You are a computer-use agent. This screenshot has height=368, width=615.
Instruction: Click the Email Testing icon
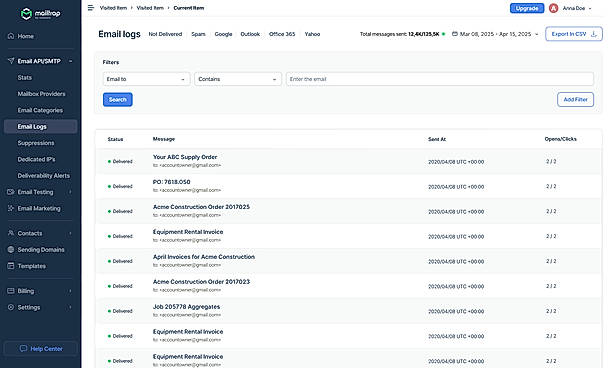[x=11, y=192]
